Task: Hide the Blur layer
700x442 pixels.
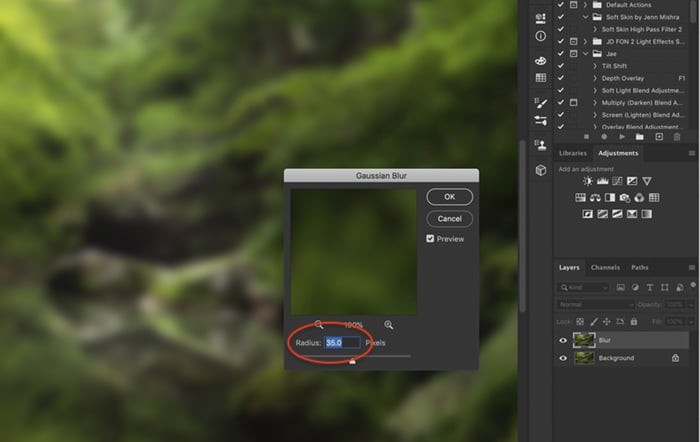Action: [563, 340]
